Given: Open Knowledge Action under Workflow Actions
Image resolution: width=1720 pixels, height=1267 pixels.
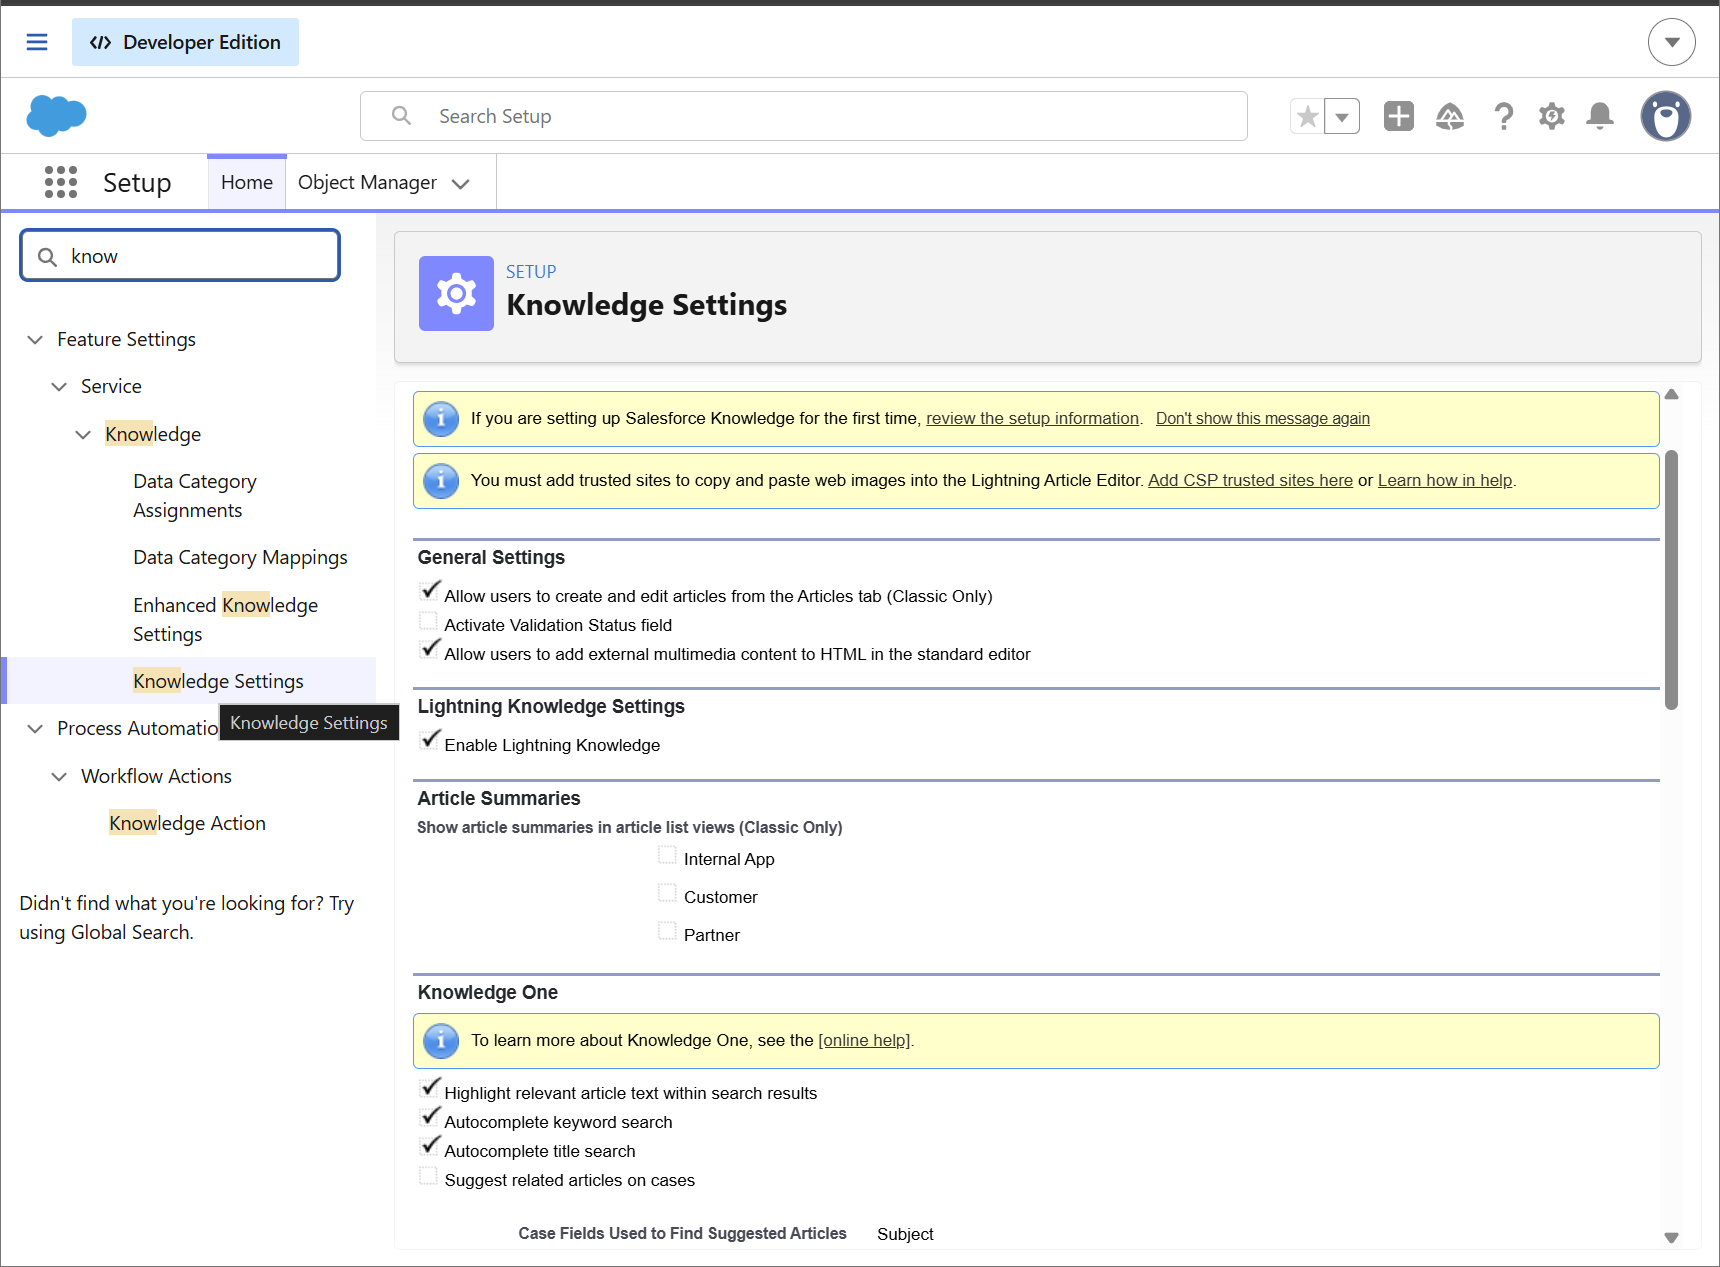Looking at the screenshot, I should click(187, 823).
